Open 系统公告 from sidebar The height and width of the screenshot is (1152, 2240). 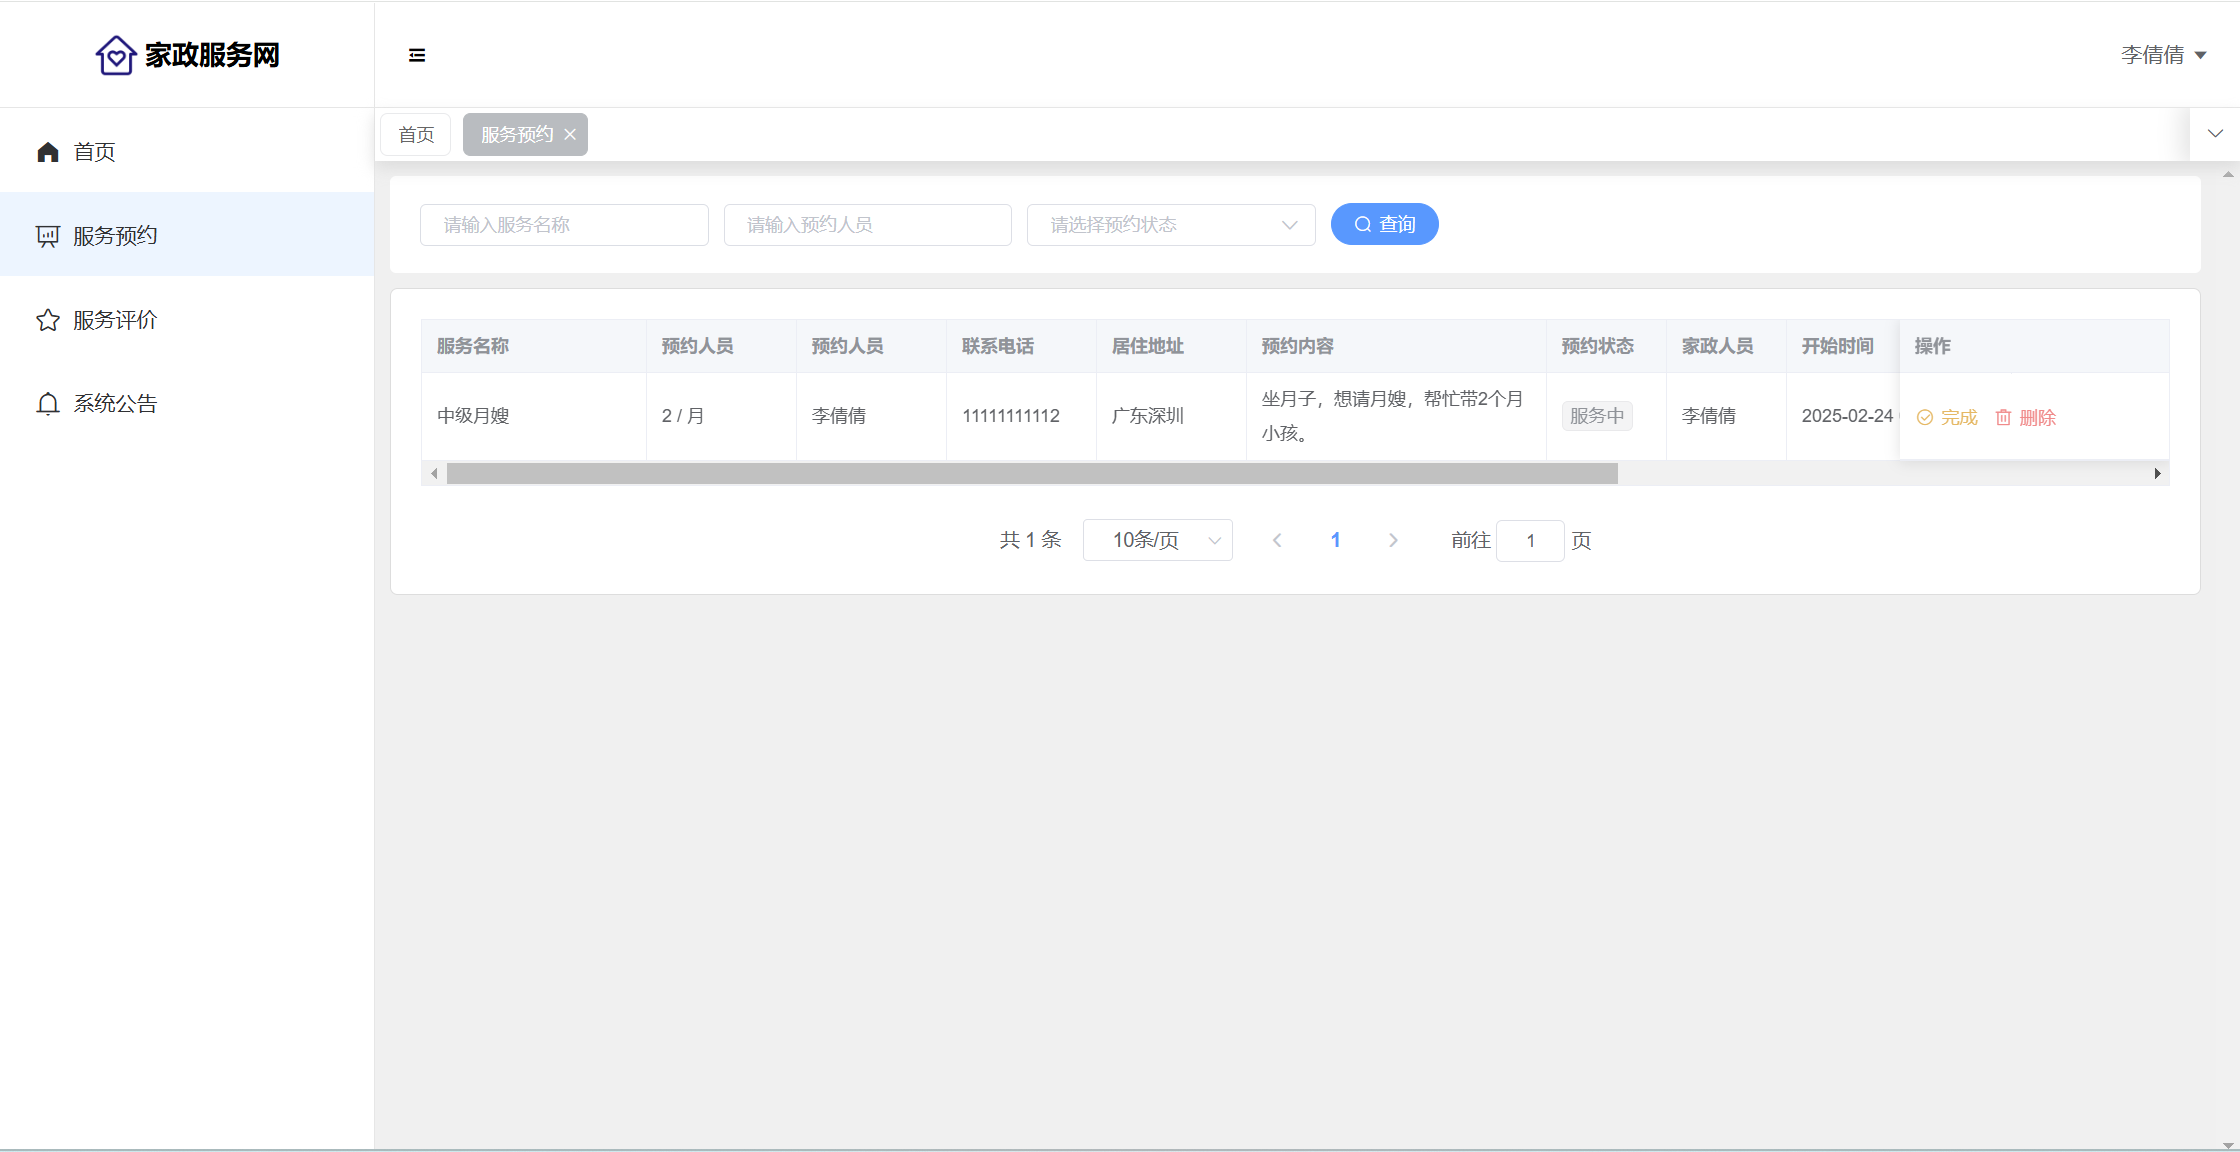(115, 404)
